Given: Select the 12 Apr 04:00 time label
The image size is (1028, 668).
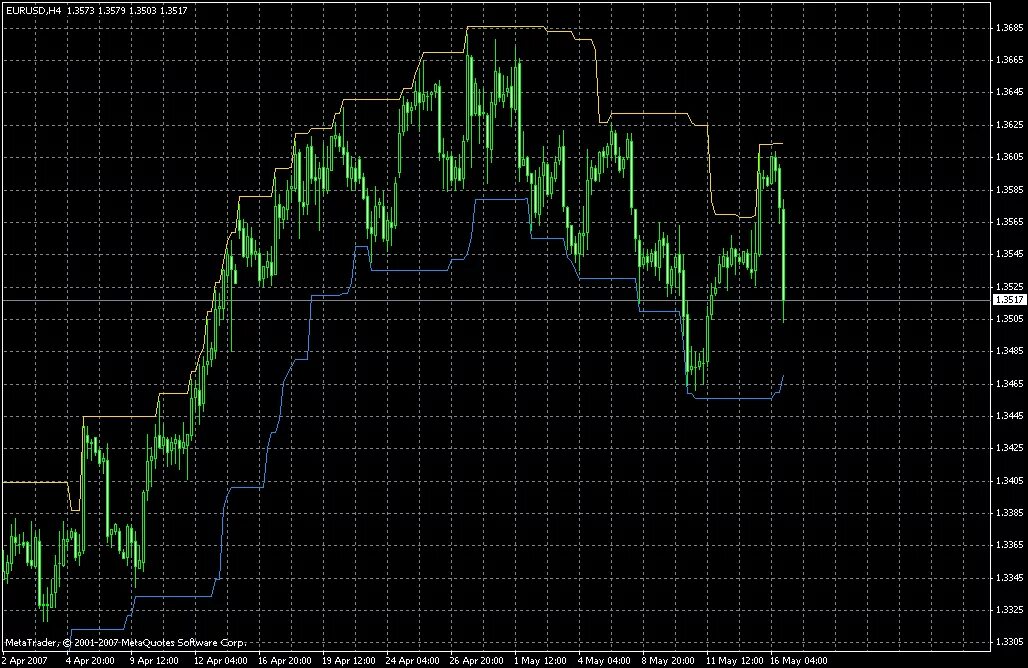Looking at the screenshot, I should click(220, 660).
